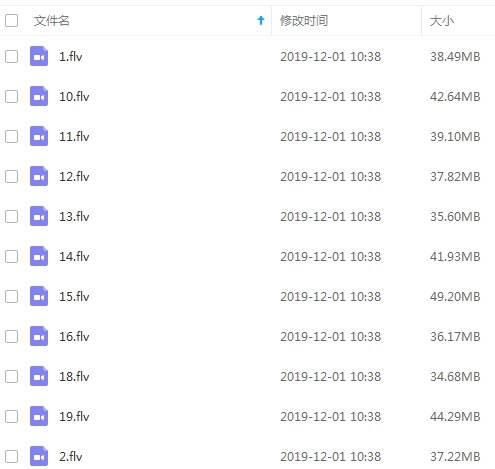Check the box for 15.flv

point(11,297)
